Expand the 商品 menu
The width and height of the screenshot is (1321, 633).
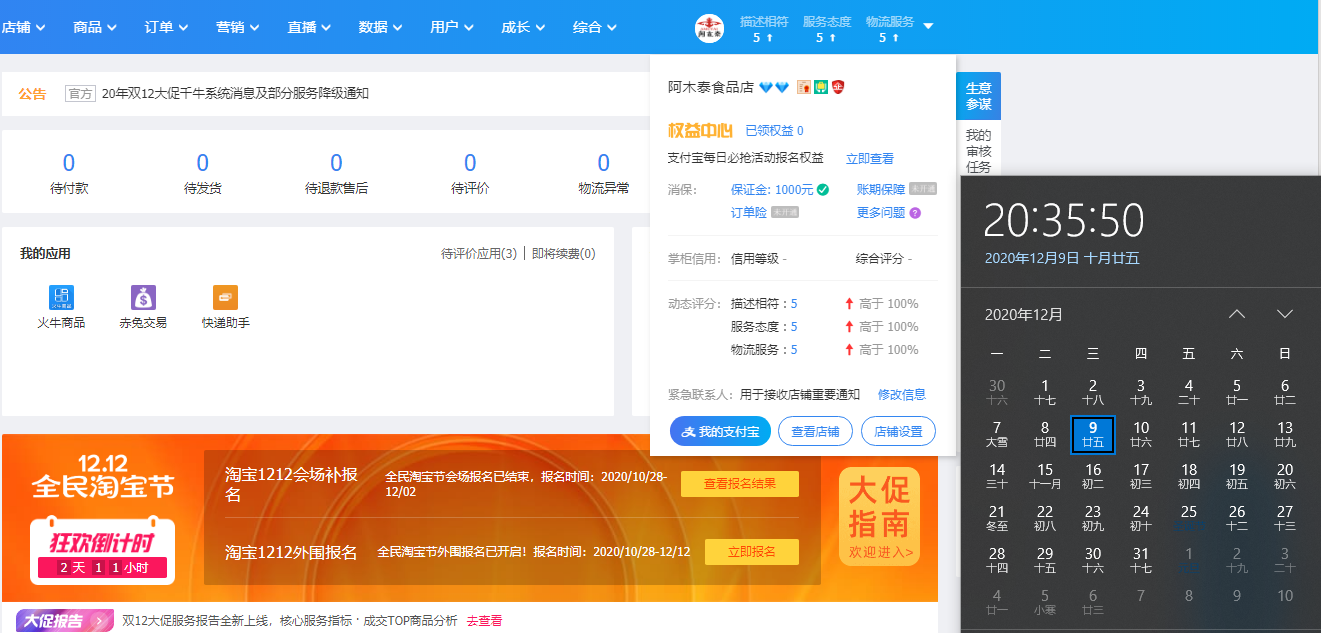click(x=95, y=27)
